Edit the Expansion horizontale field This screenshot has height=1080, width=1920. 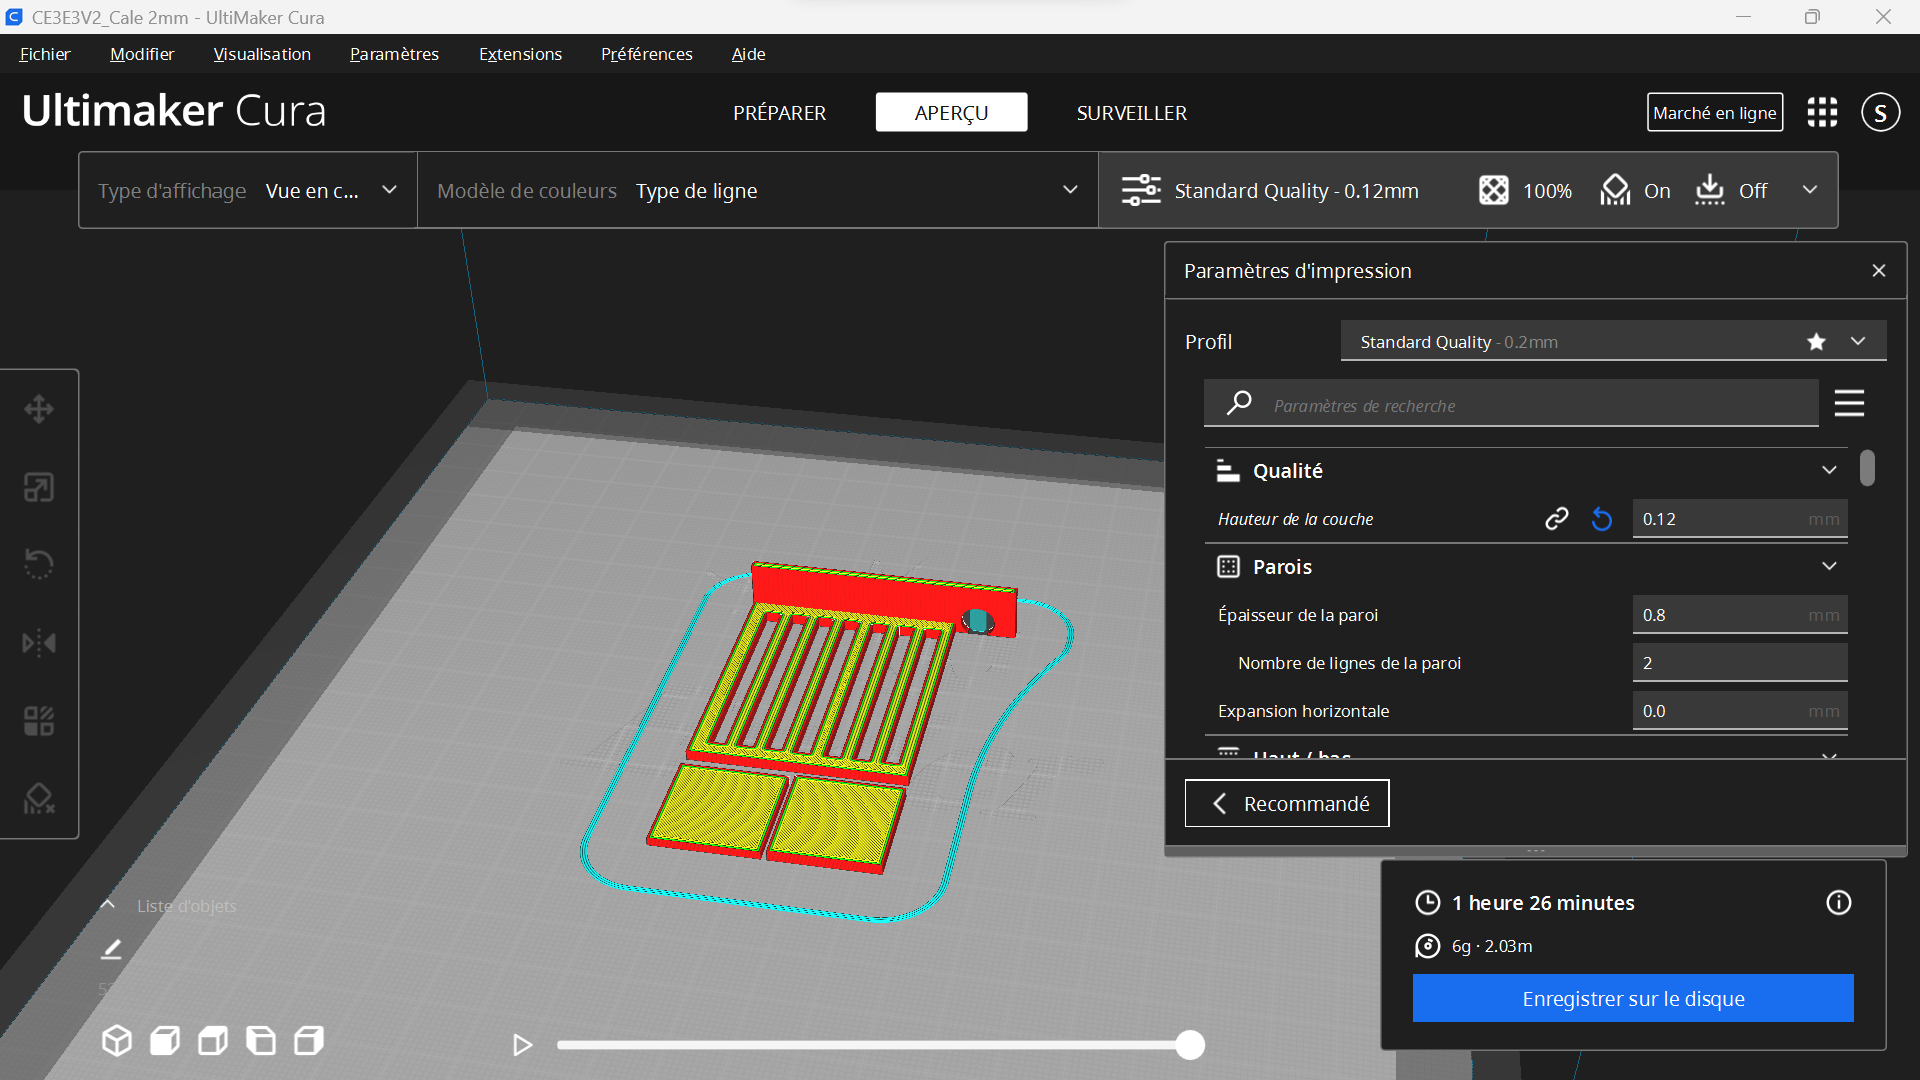[1739, 711]
